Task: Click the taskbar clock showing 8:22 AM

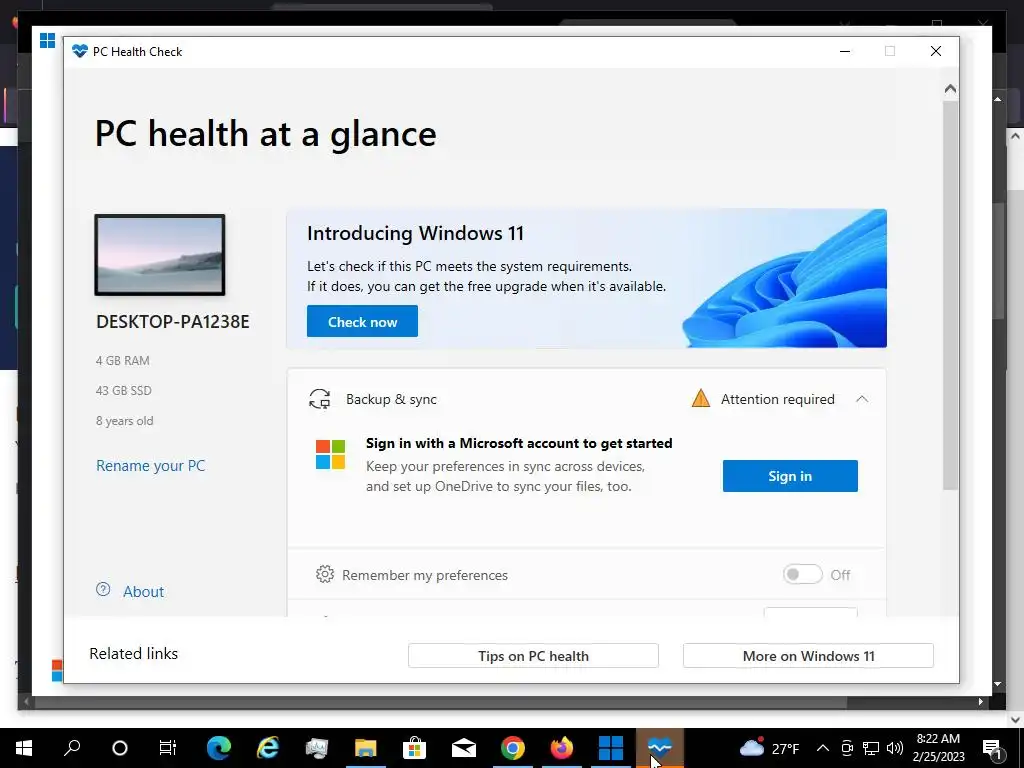Action: (938, 748)
